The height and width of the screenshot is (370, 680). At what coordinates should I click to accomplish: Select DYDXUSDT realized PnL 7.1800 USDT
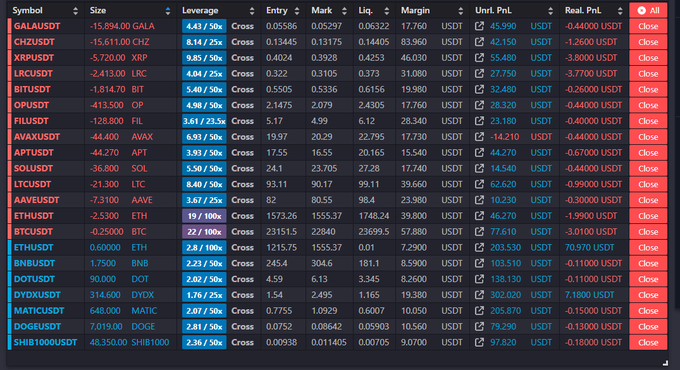coord(589,295)
